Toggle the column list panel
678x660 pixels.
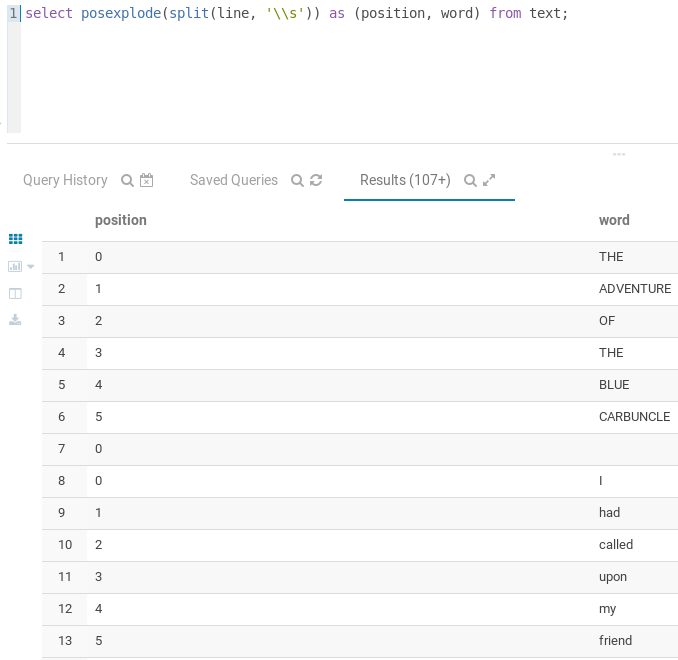point(15,294)
